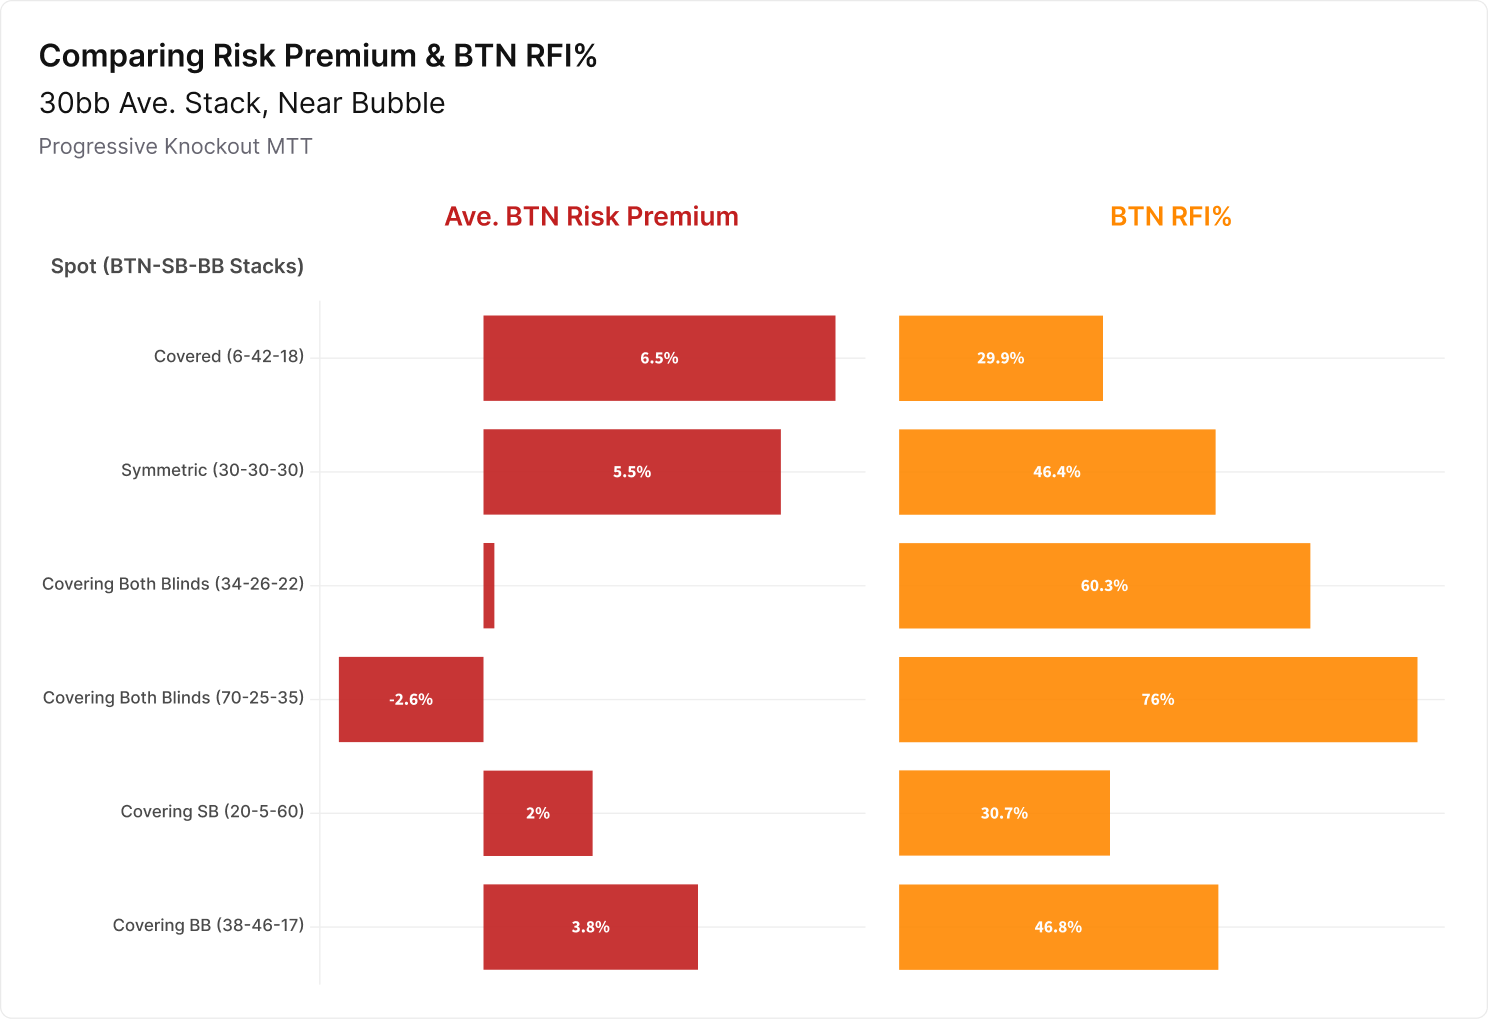Screen dimensions: 1488x1019
Task: Click the Comparing Risk Premium chart title
Action: tap(318, 56)
